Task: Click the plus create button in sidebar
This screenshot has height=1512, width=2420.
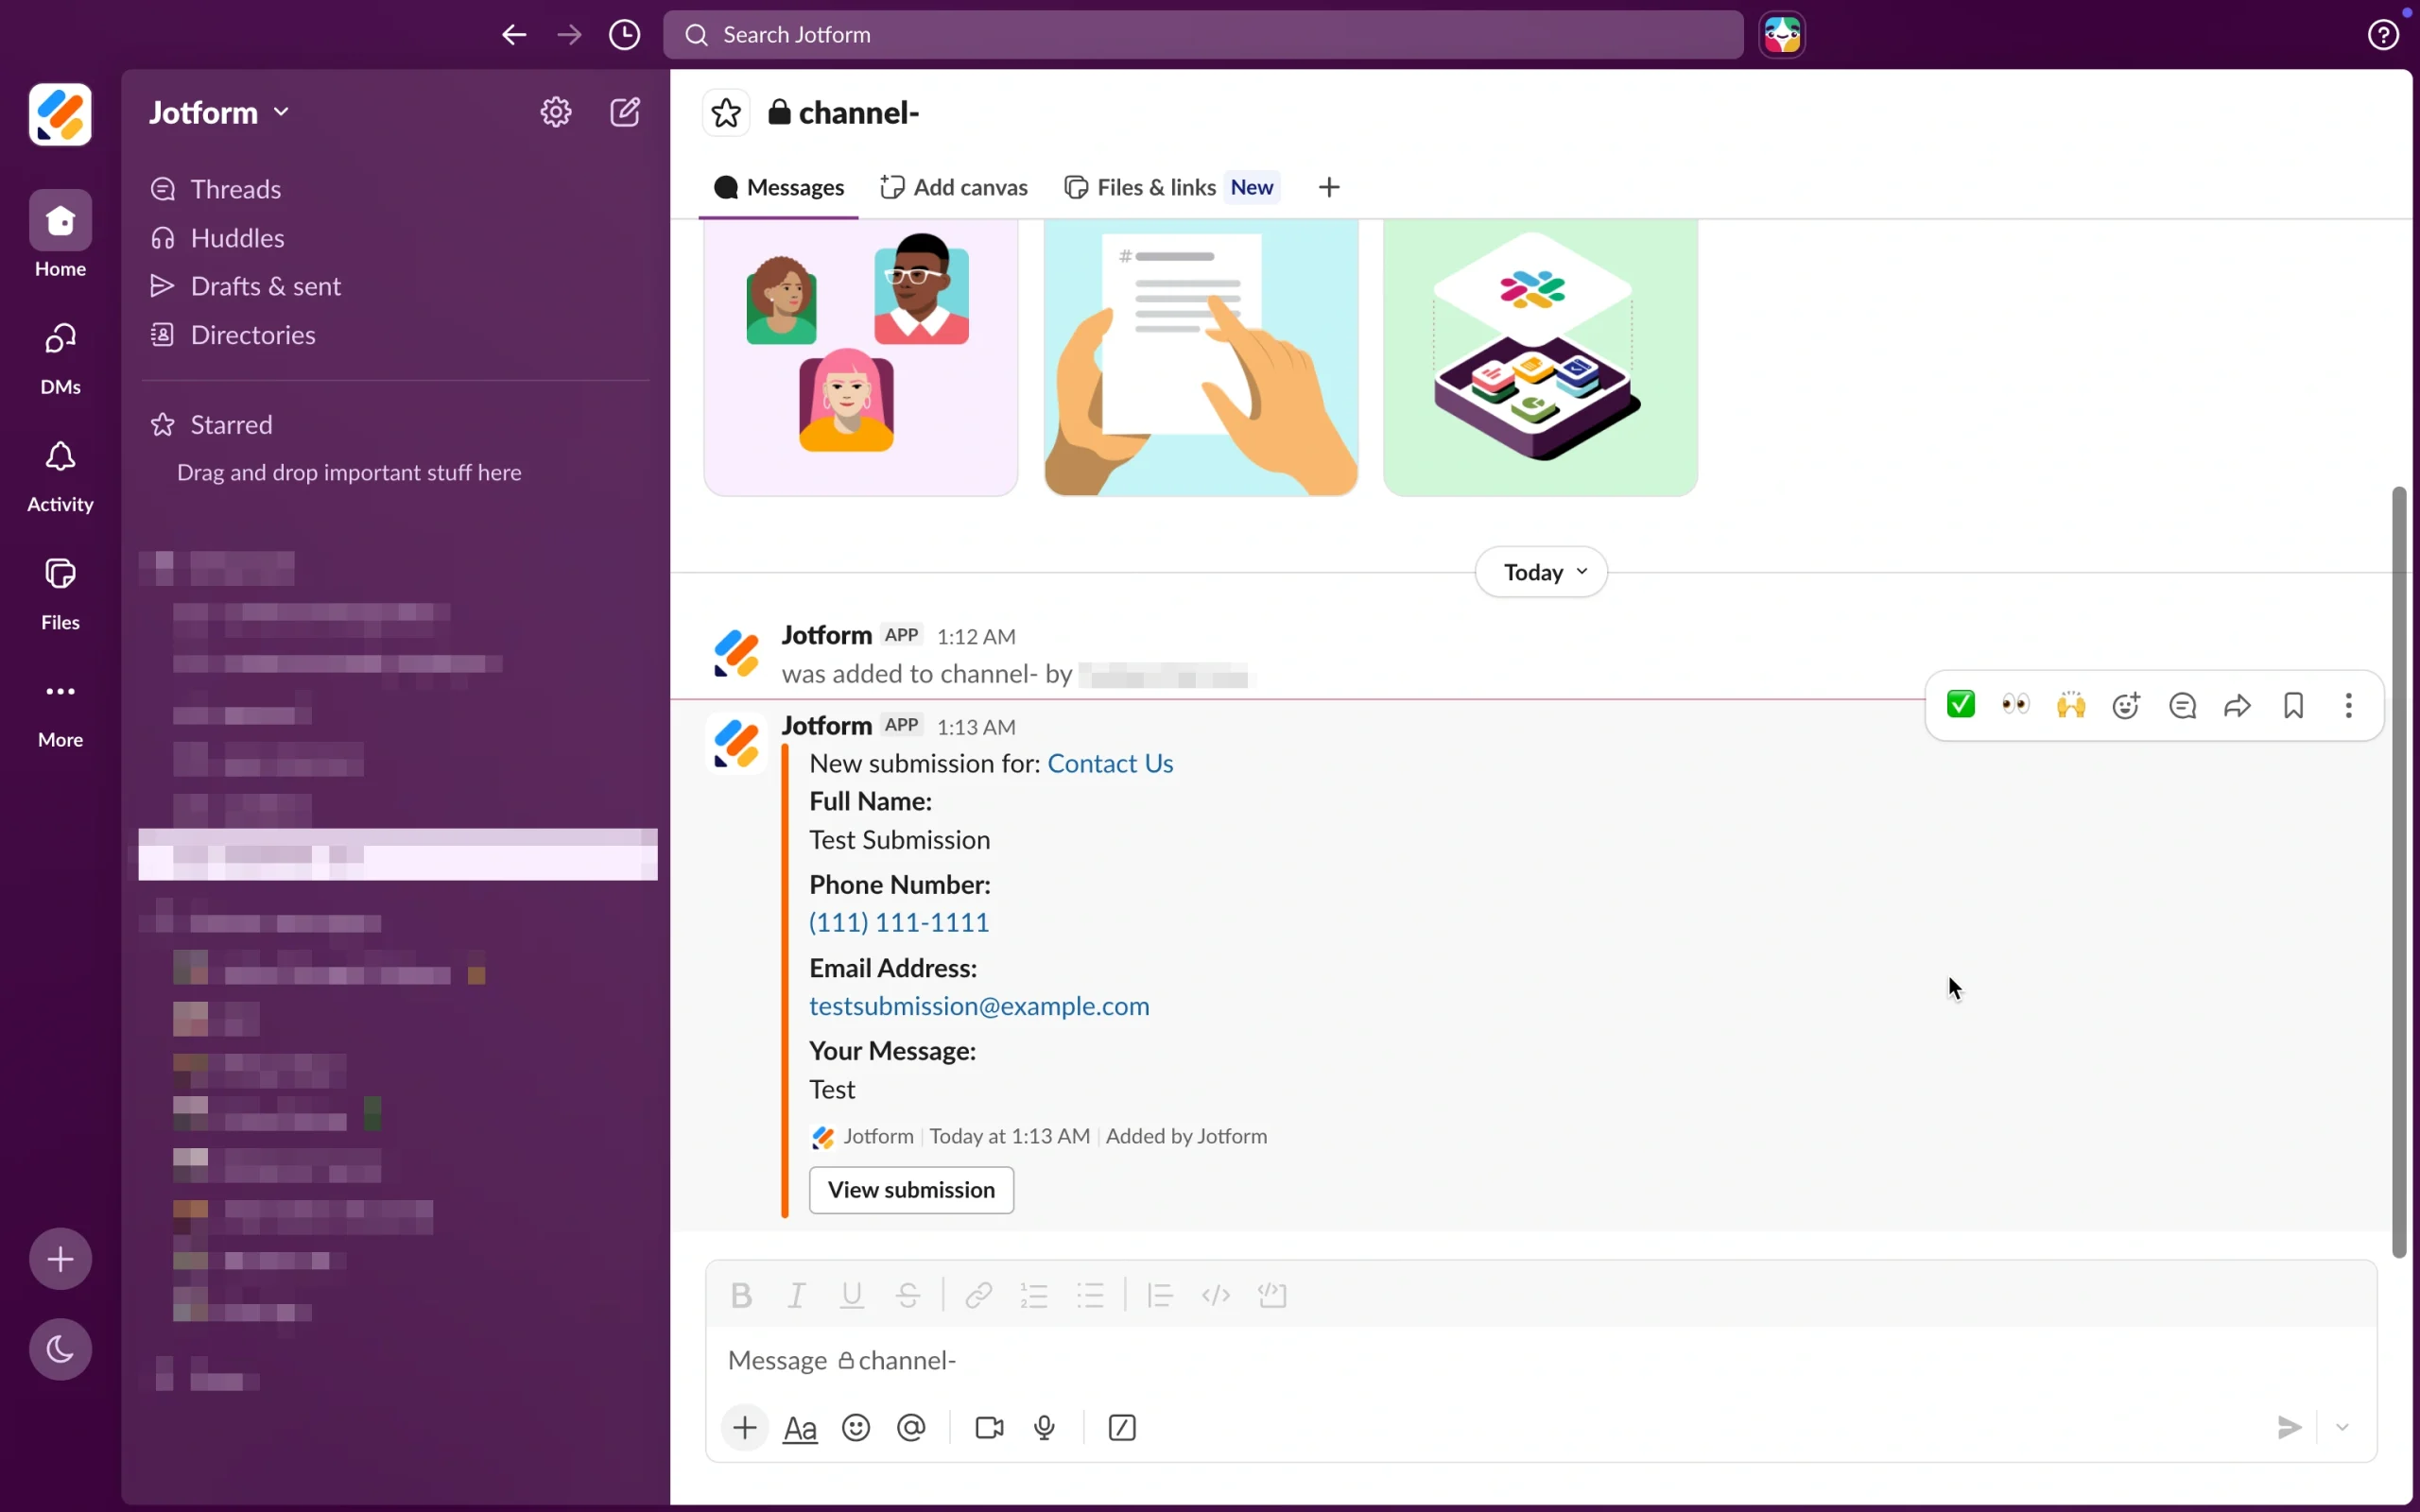Action: coord(61,1259)
